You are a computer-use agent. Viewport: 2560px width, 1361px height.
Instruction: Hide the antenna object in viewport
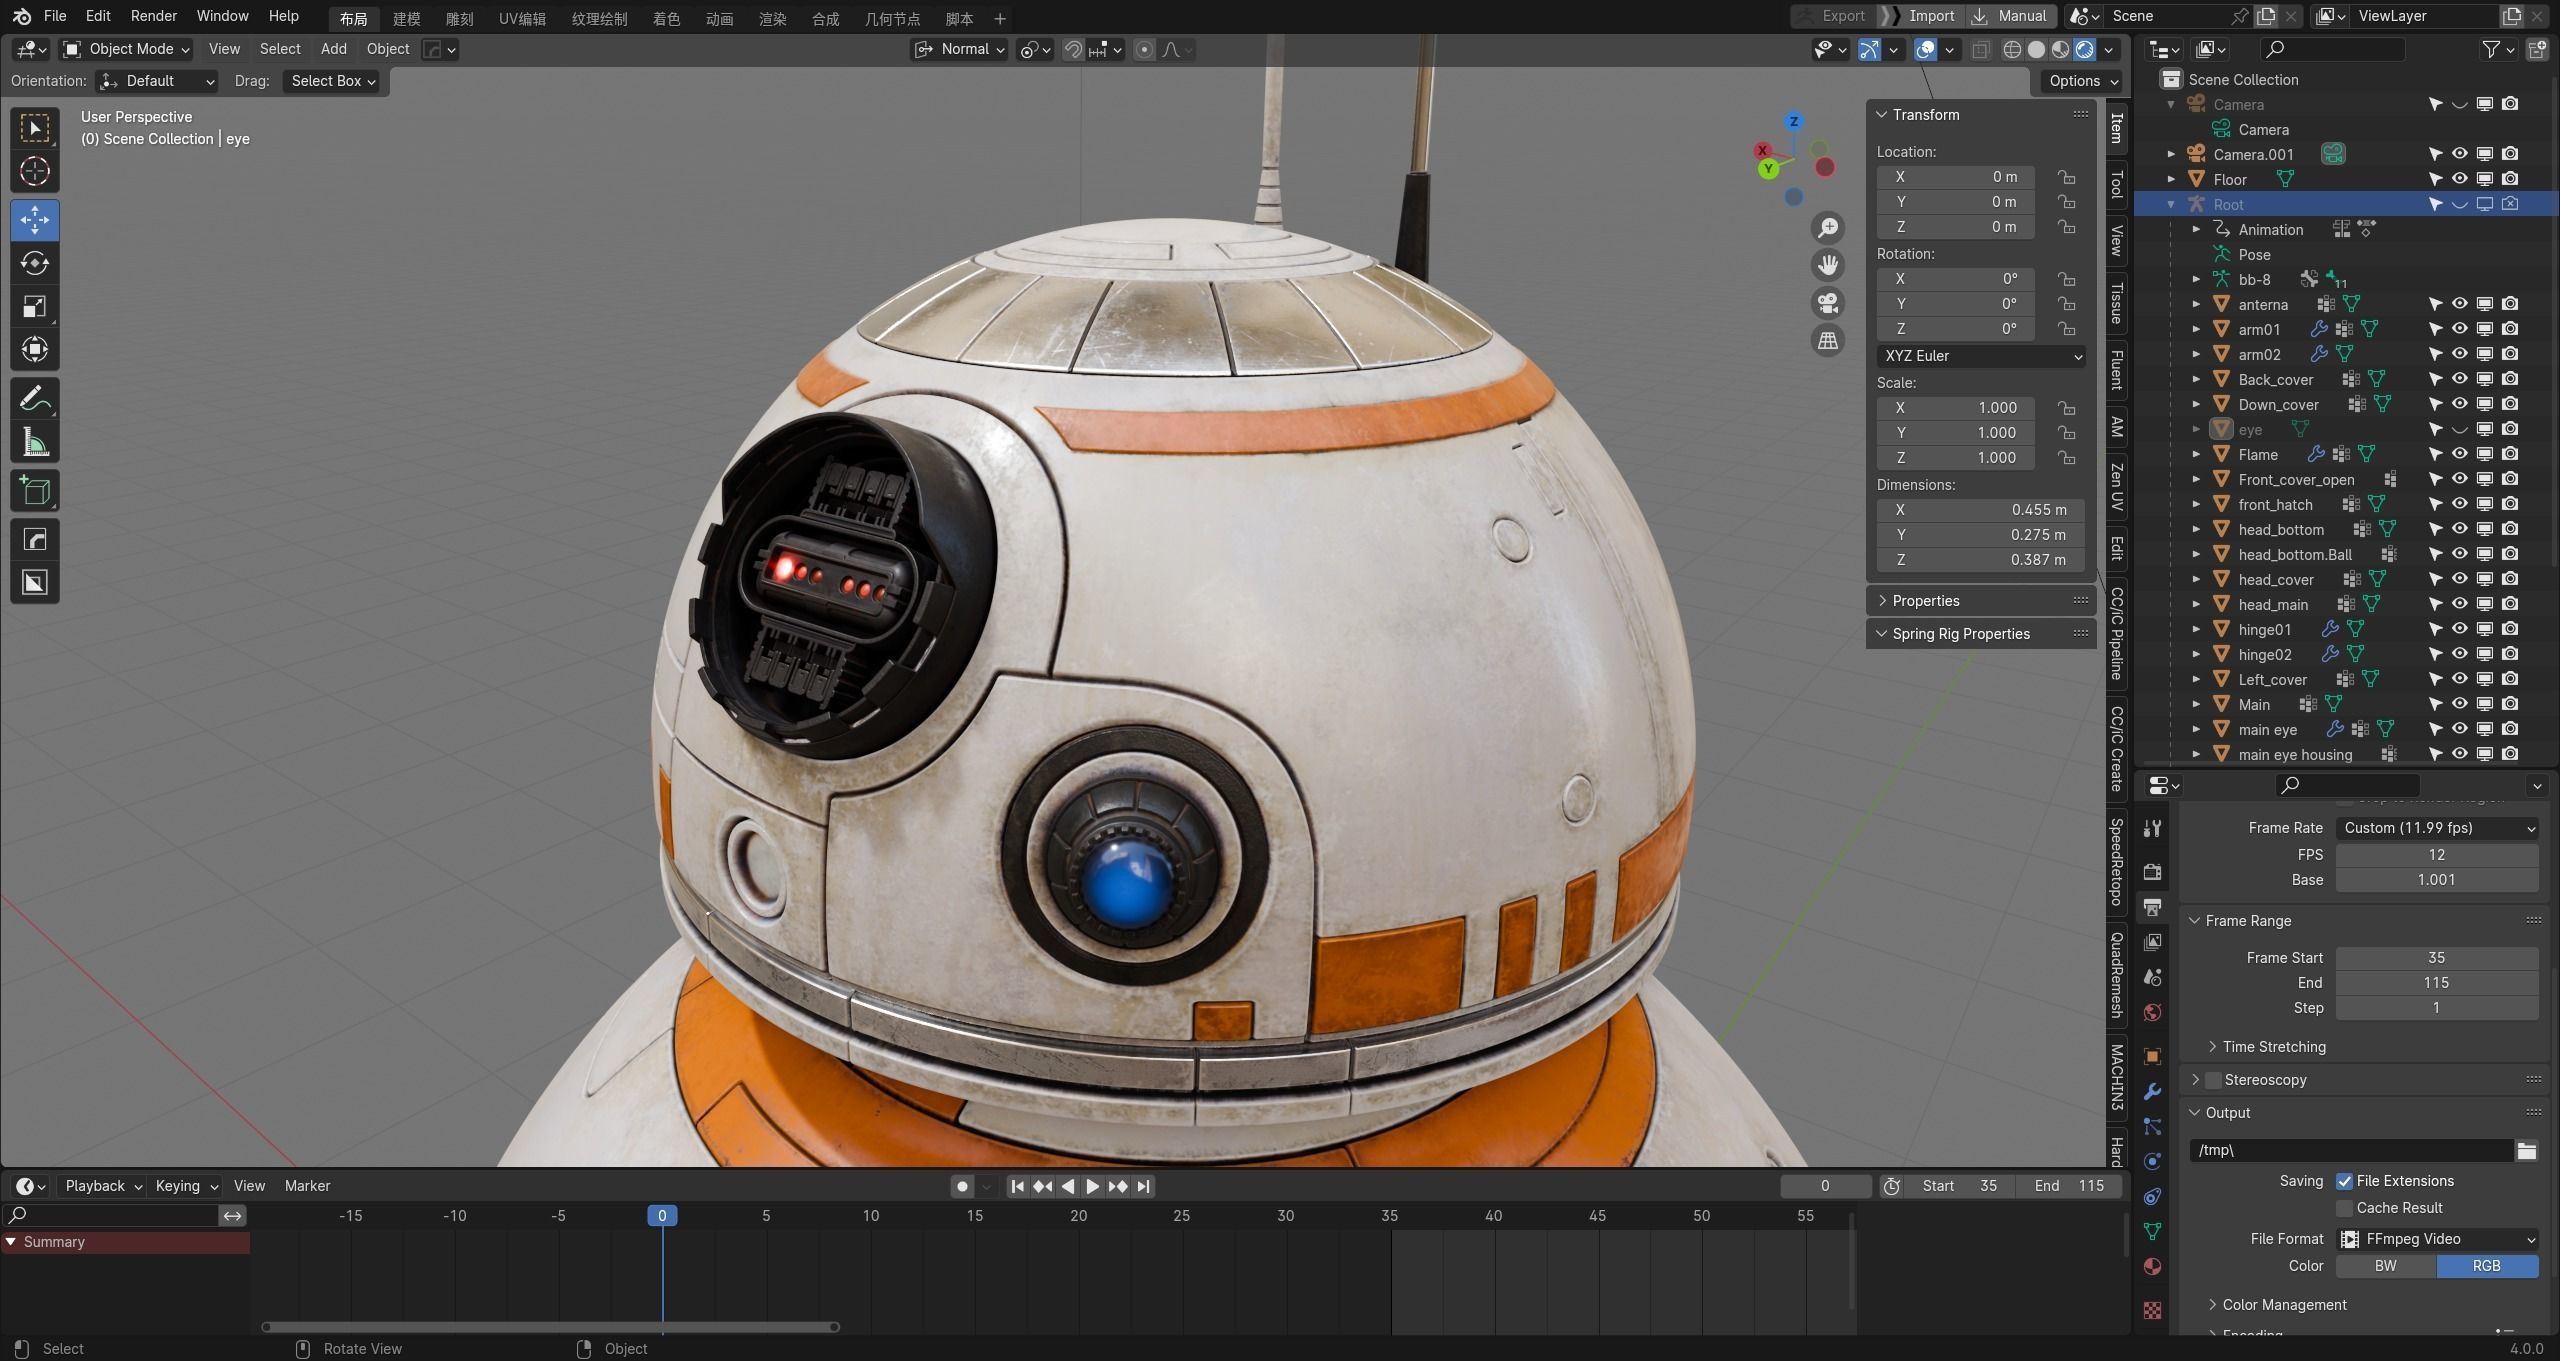pos(2460,304)
